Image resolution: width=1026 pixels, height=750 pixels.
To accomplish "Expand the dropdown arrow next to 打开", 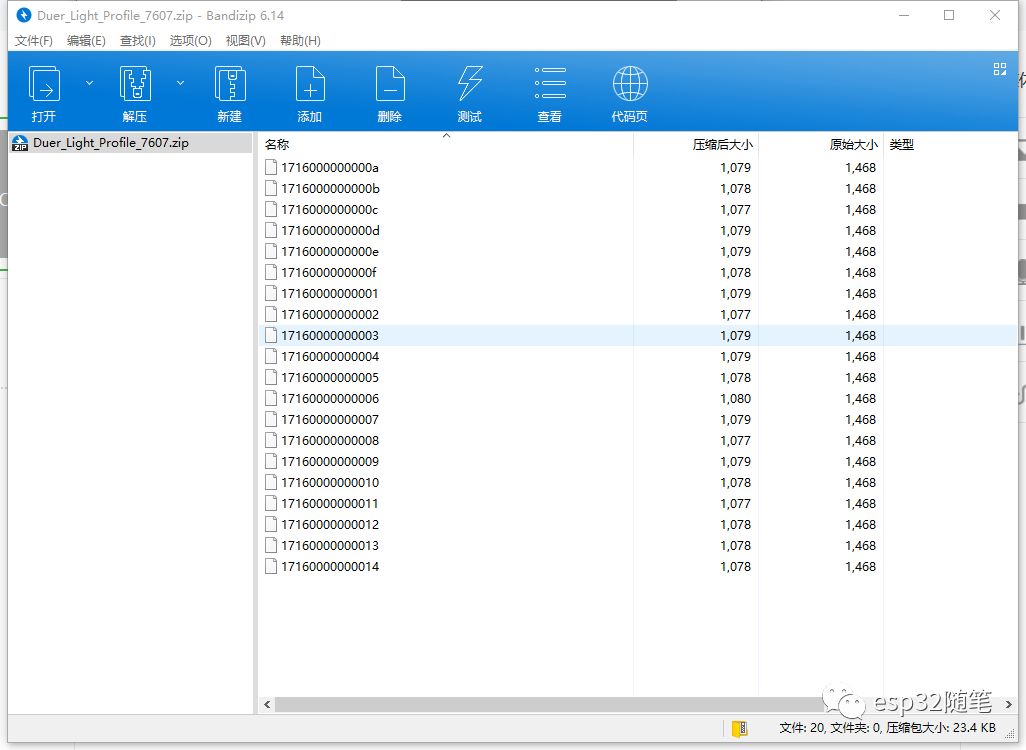I will [x=90, y=83].
